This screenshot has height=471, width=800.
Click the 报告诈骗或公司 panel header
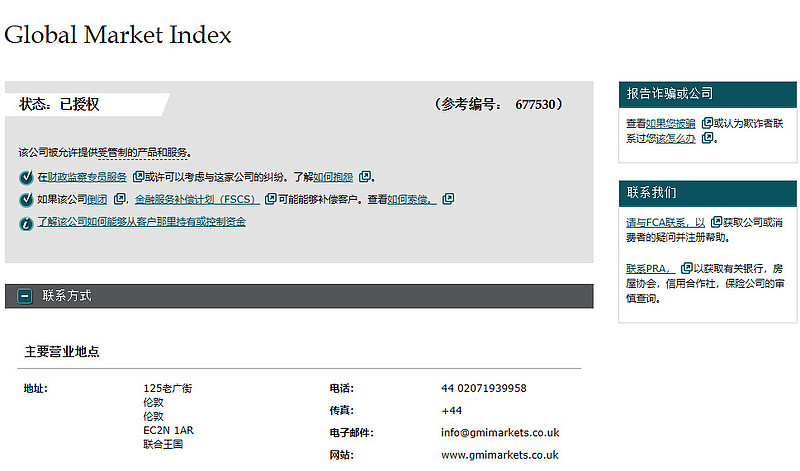(708, 94)
